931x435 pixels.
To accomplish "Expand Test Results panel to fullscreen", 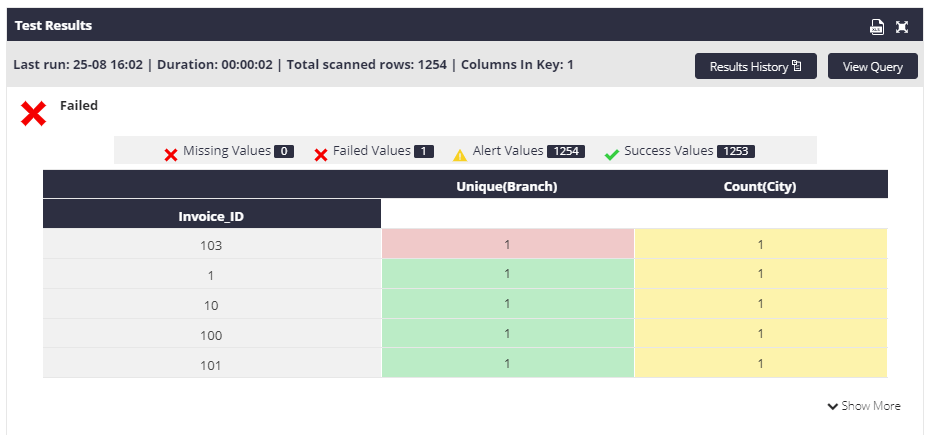I will pos(902,27).
